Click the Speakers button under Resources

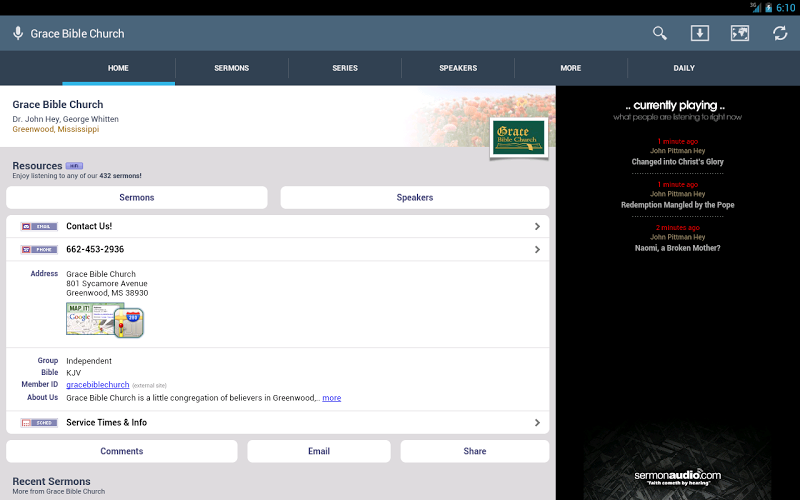pos(415,197)
